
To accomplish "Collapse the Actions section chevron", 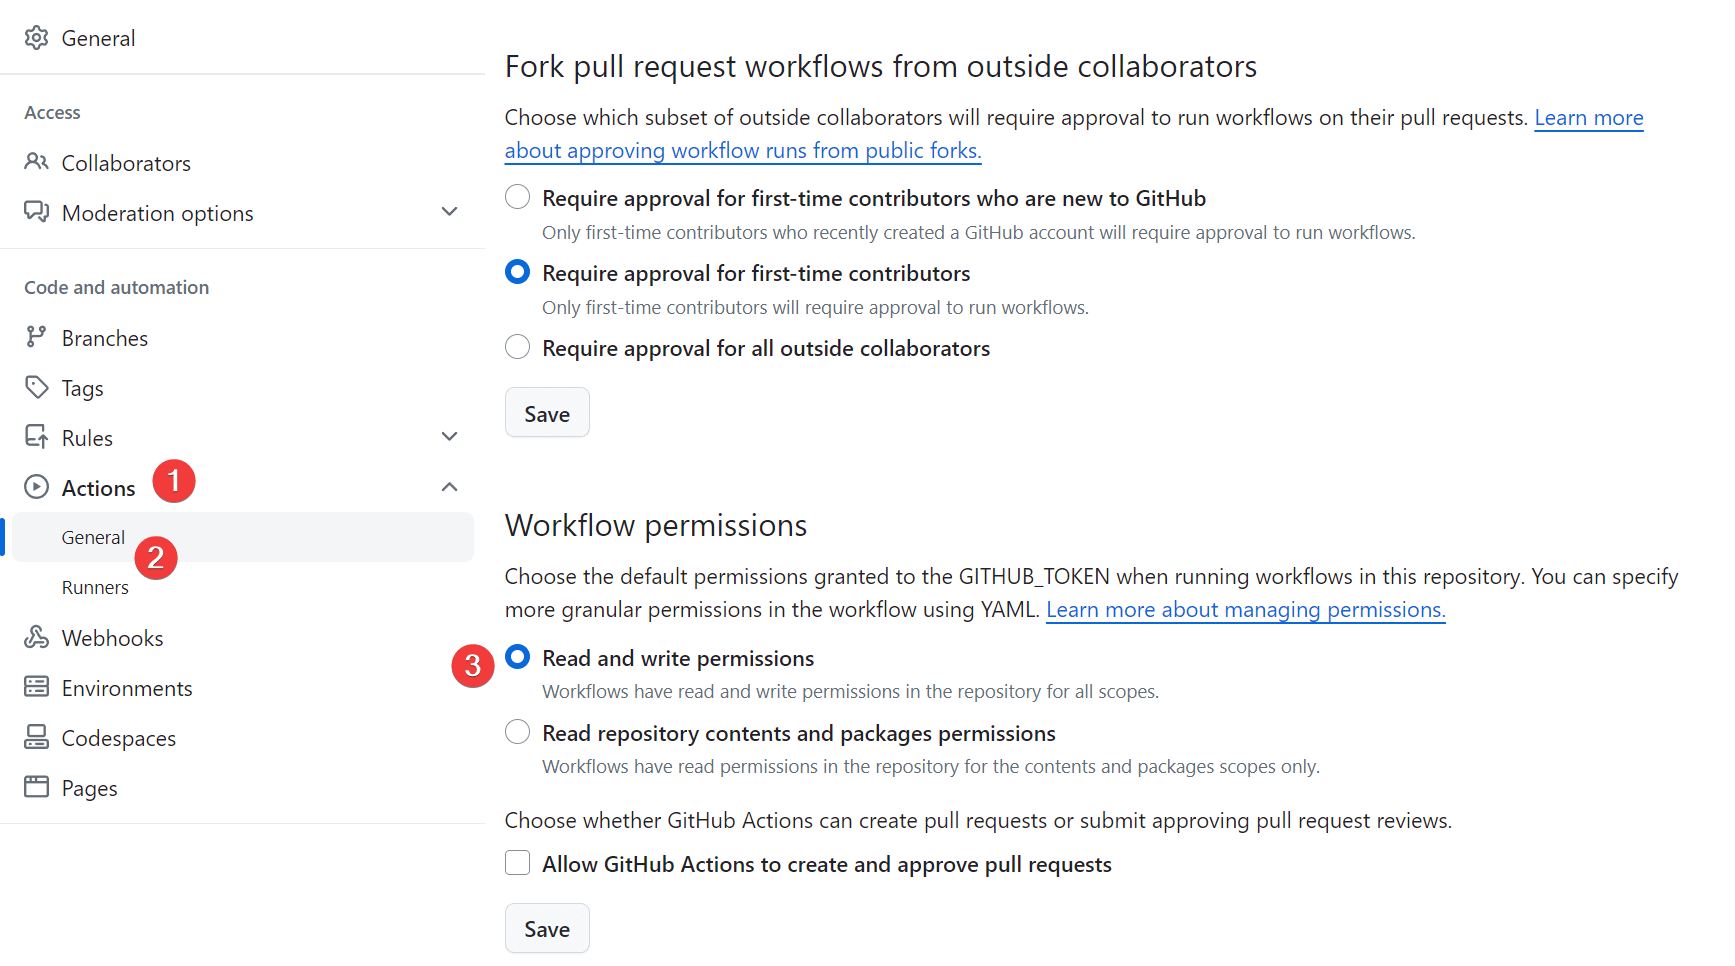I will pyautogui.click(x=449, y=487).
